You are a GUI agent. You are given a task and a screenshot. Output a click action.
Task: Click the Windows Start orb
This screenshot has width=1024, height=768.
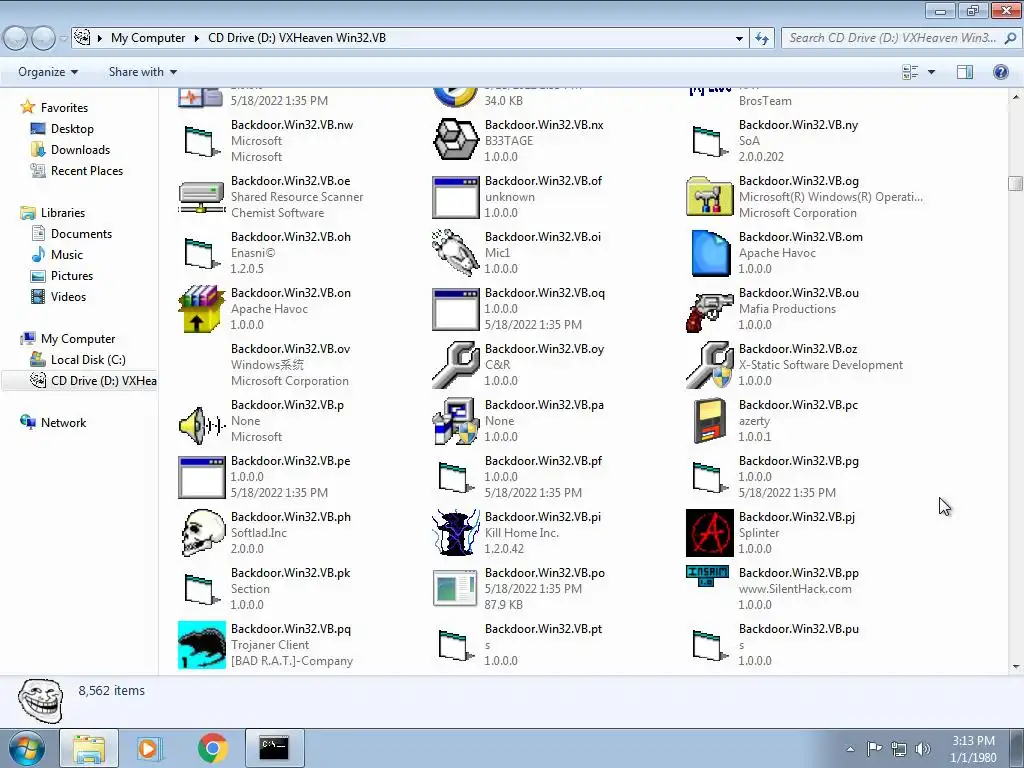click(25, 748)
